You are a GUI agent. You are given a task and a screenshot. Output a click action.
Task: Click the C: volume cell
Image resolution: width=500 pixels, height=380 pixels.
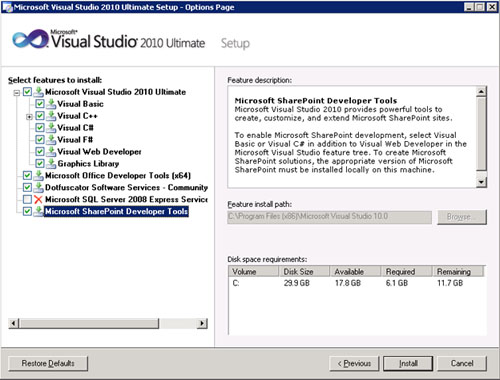click(236, 283)
